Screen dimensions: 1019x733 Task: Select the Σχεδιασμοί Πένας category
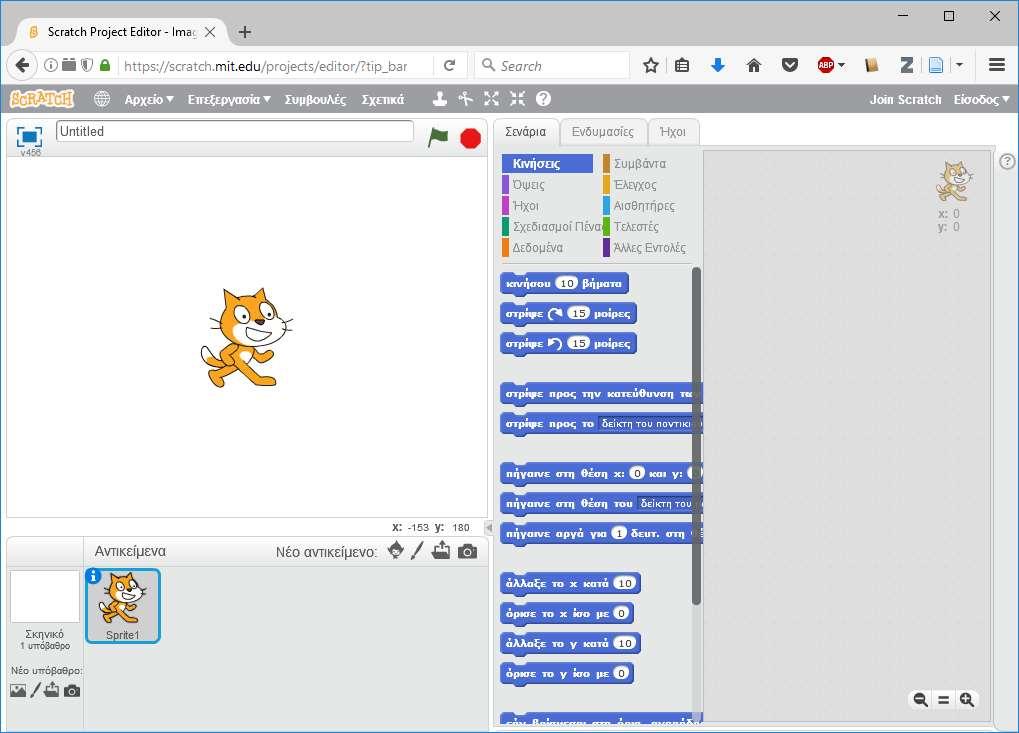[551, 226]
